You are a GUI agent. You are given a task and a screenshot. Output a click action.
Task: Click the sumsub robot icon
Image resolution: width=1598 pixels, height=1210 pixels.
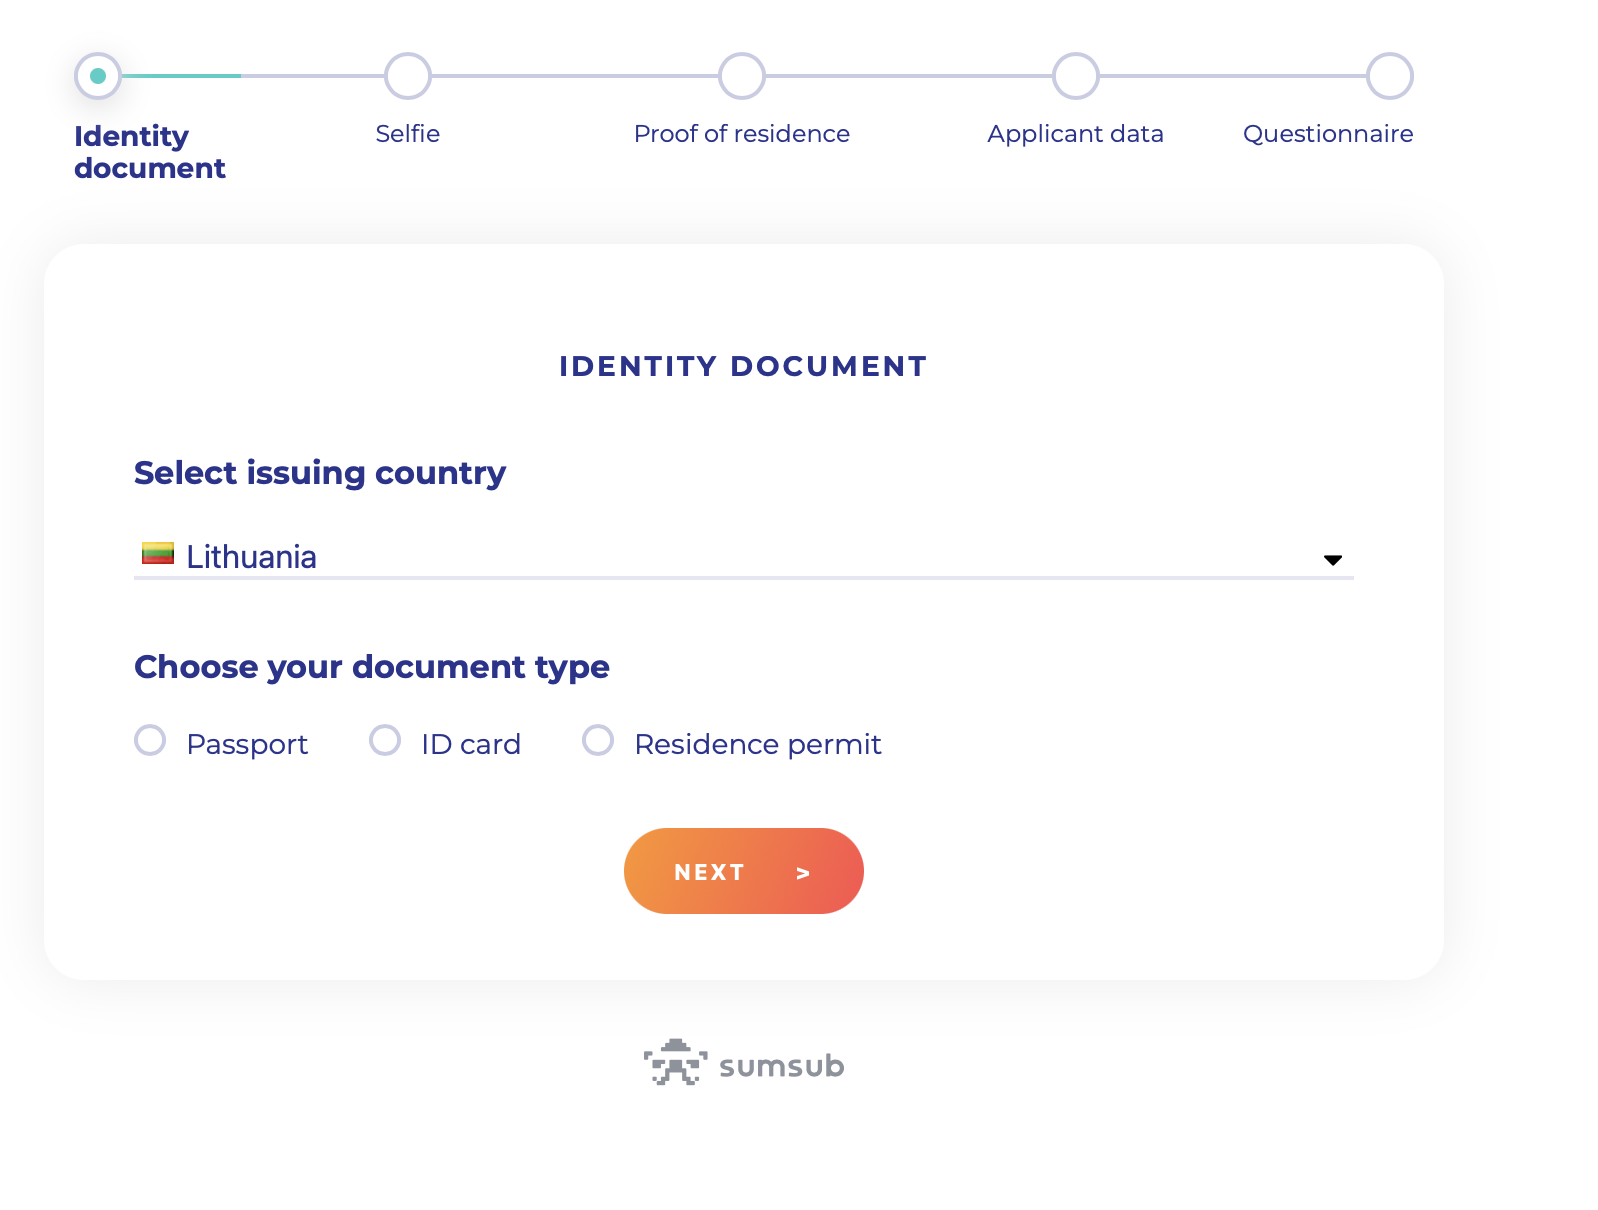pos(676,1062)
